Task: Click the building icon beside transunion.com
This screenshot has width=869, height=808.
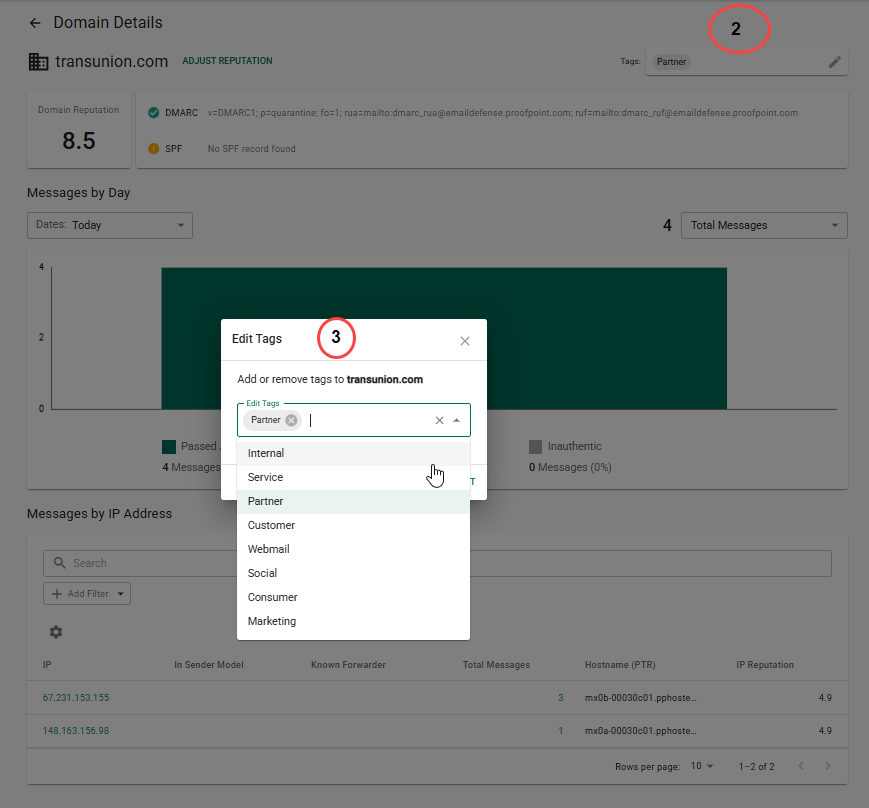Action: click(x=38, y=61)
